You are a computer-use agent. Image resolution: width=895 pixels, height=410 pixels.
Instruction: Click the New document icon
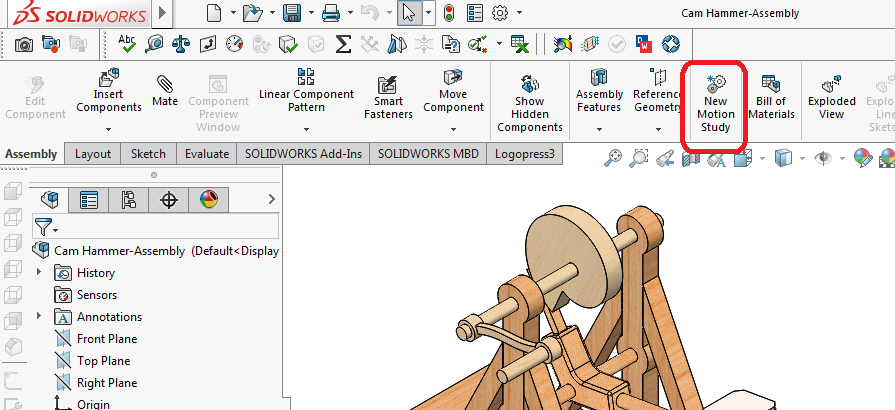tap(214, 13)
